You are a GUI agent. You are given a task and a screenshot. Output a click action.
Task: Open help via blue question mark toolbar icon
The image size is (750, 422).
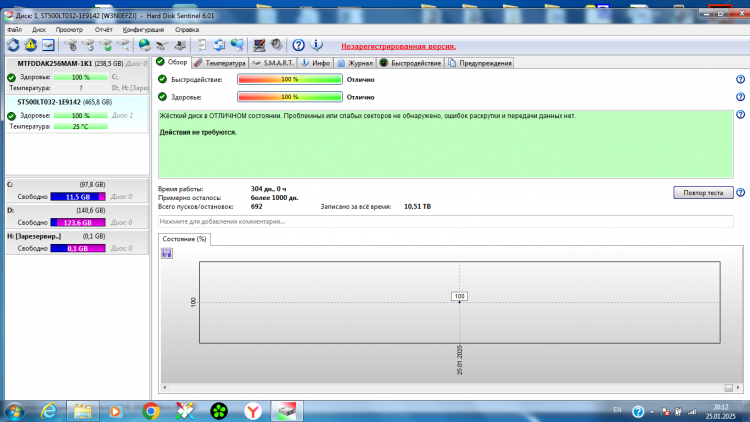click(x=298, y=45)
